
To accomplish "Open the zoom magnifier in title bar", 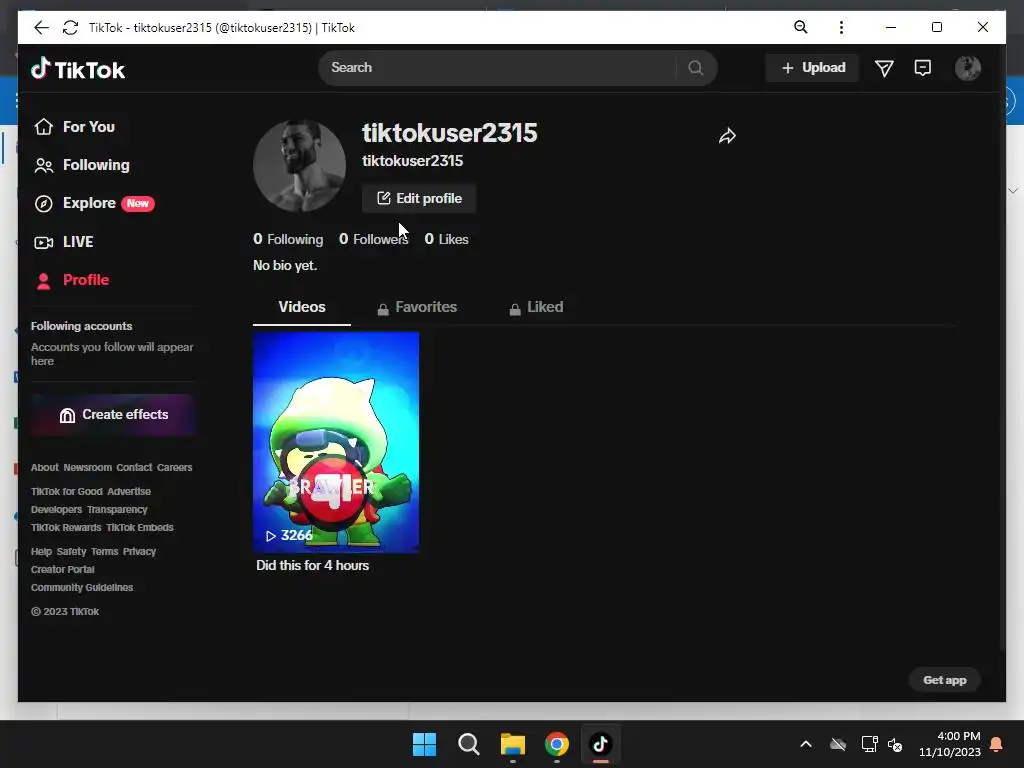I will [801, 27].
